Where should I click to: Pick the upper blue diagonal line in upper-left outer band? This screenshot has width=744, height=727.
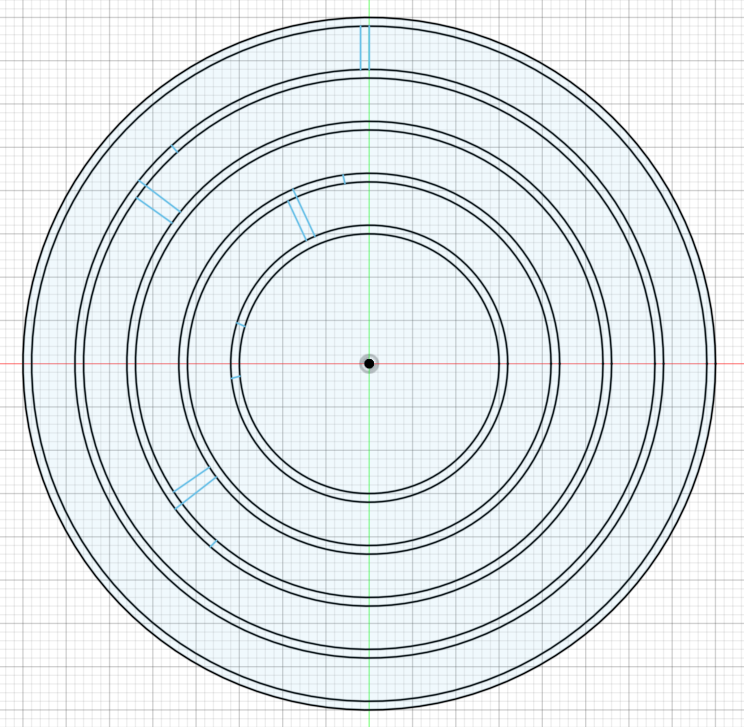pyautogui.click(x=160, y=196)
